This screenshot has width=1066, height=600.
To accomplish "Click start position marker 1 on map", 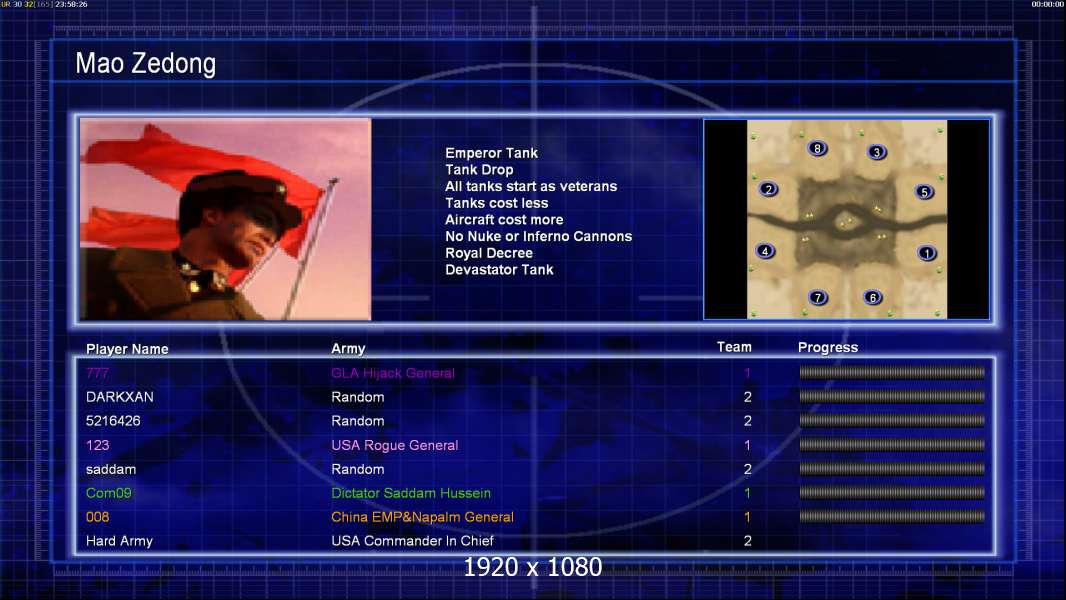I will (927, 253).
